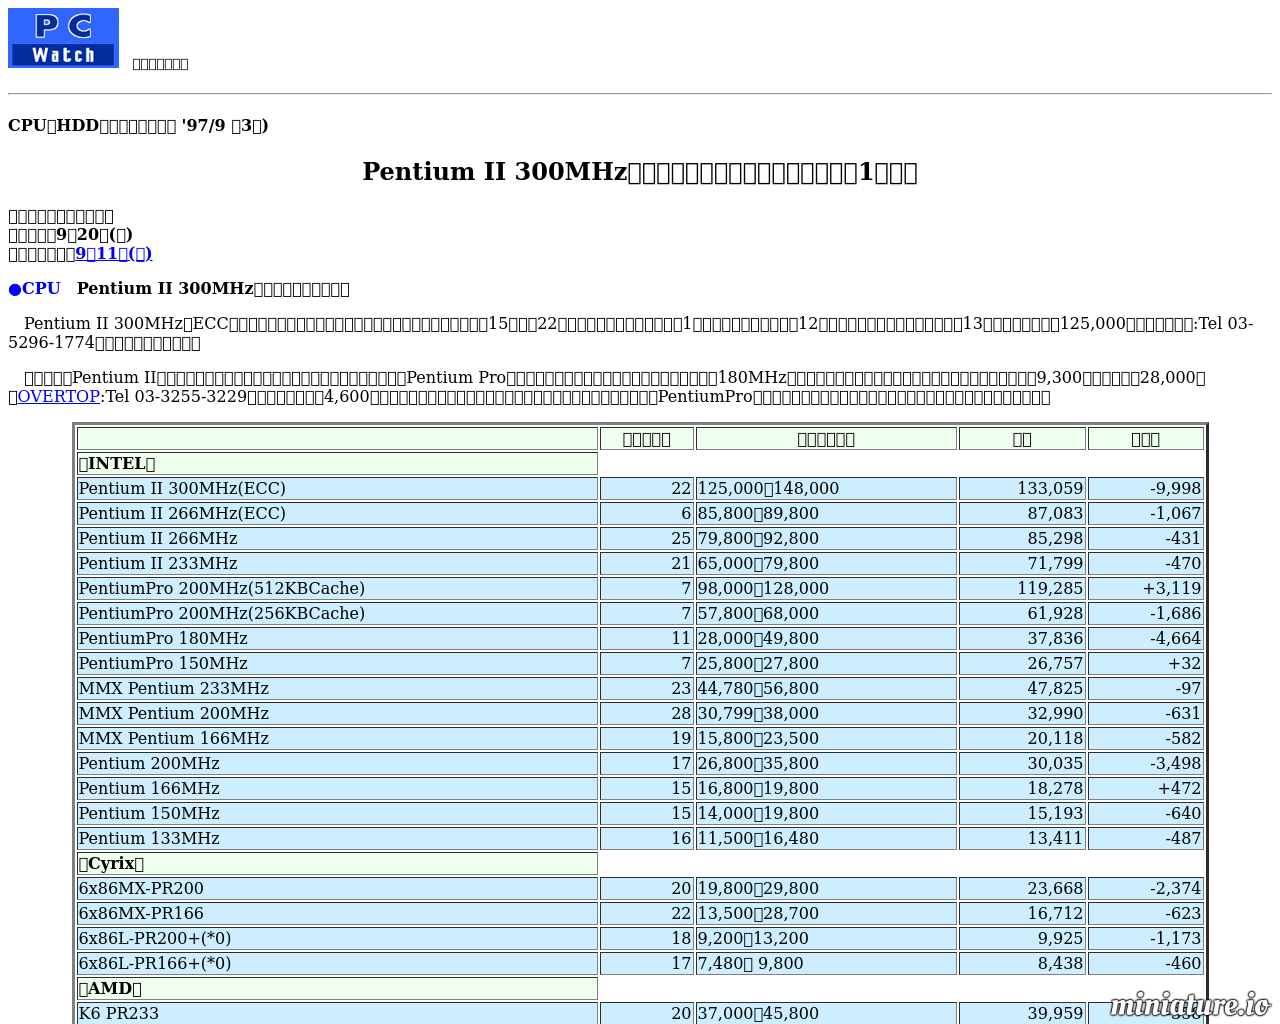Click the price range 125,000～148,000 cell
The image size is (1280, 1024).
pyautogui.click(x=826, y=488)
